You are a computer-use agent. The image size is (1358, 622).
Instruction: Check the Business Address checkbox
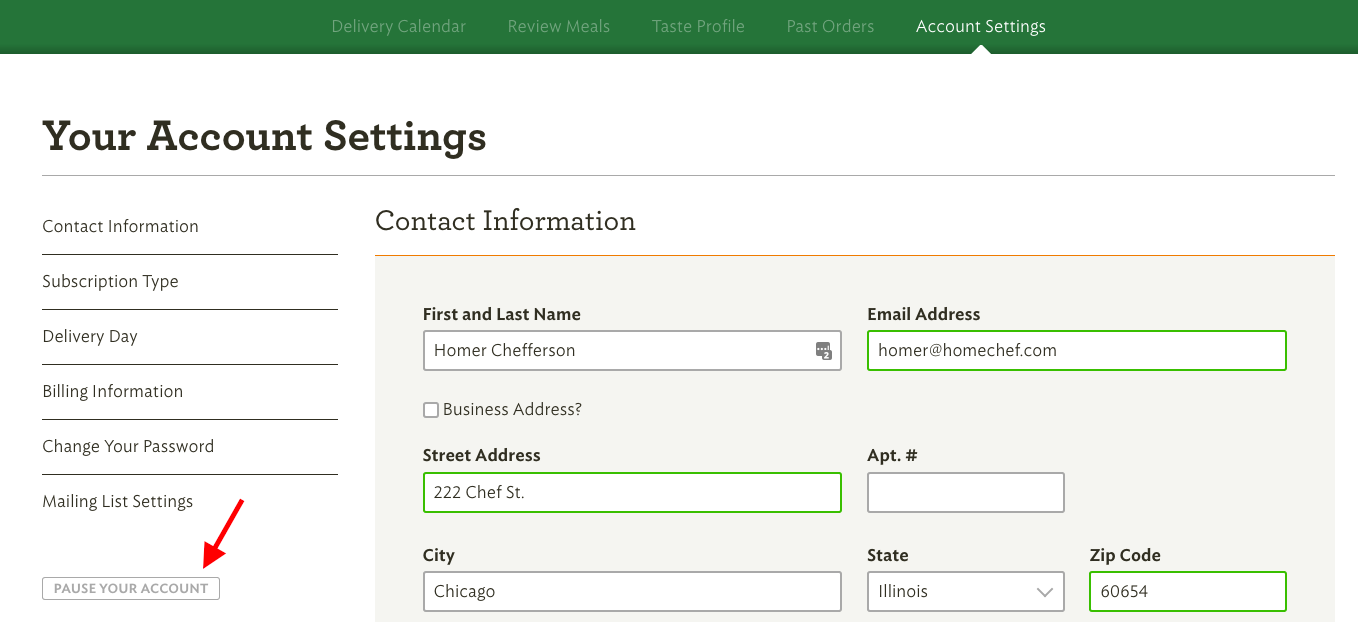coord(431,410)
